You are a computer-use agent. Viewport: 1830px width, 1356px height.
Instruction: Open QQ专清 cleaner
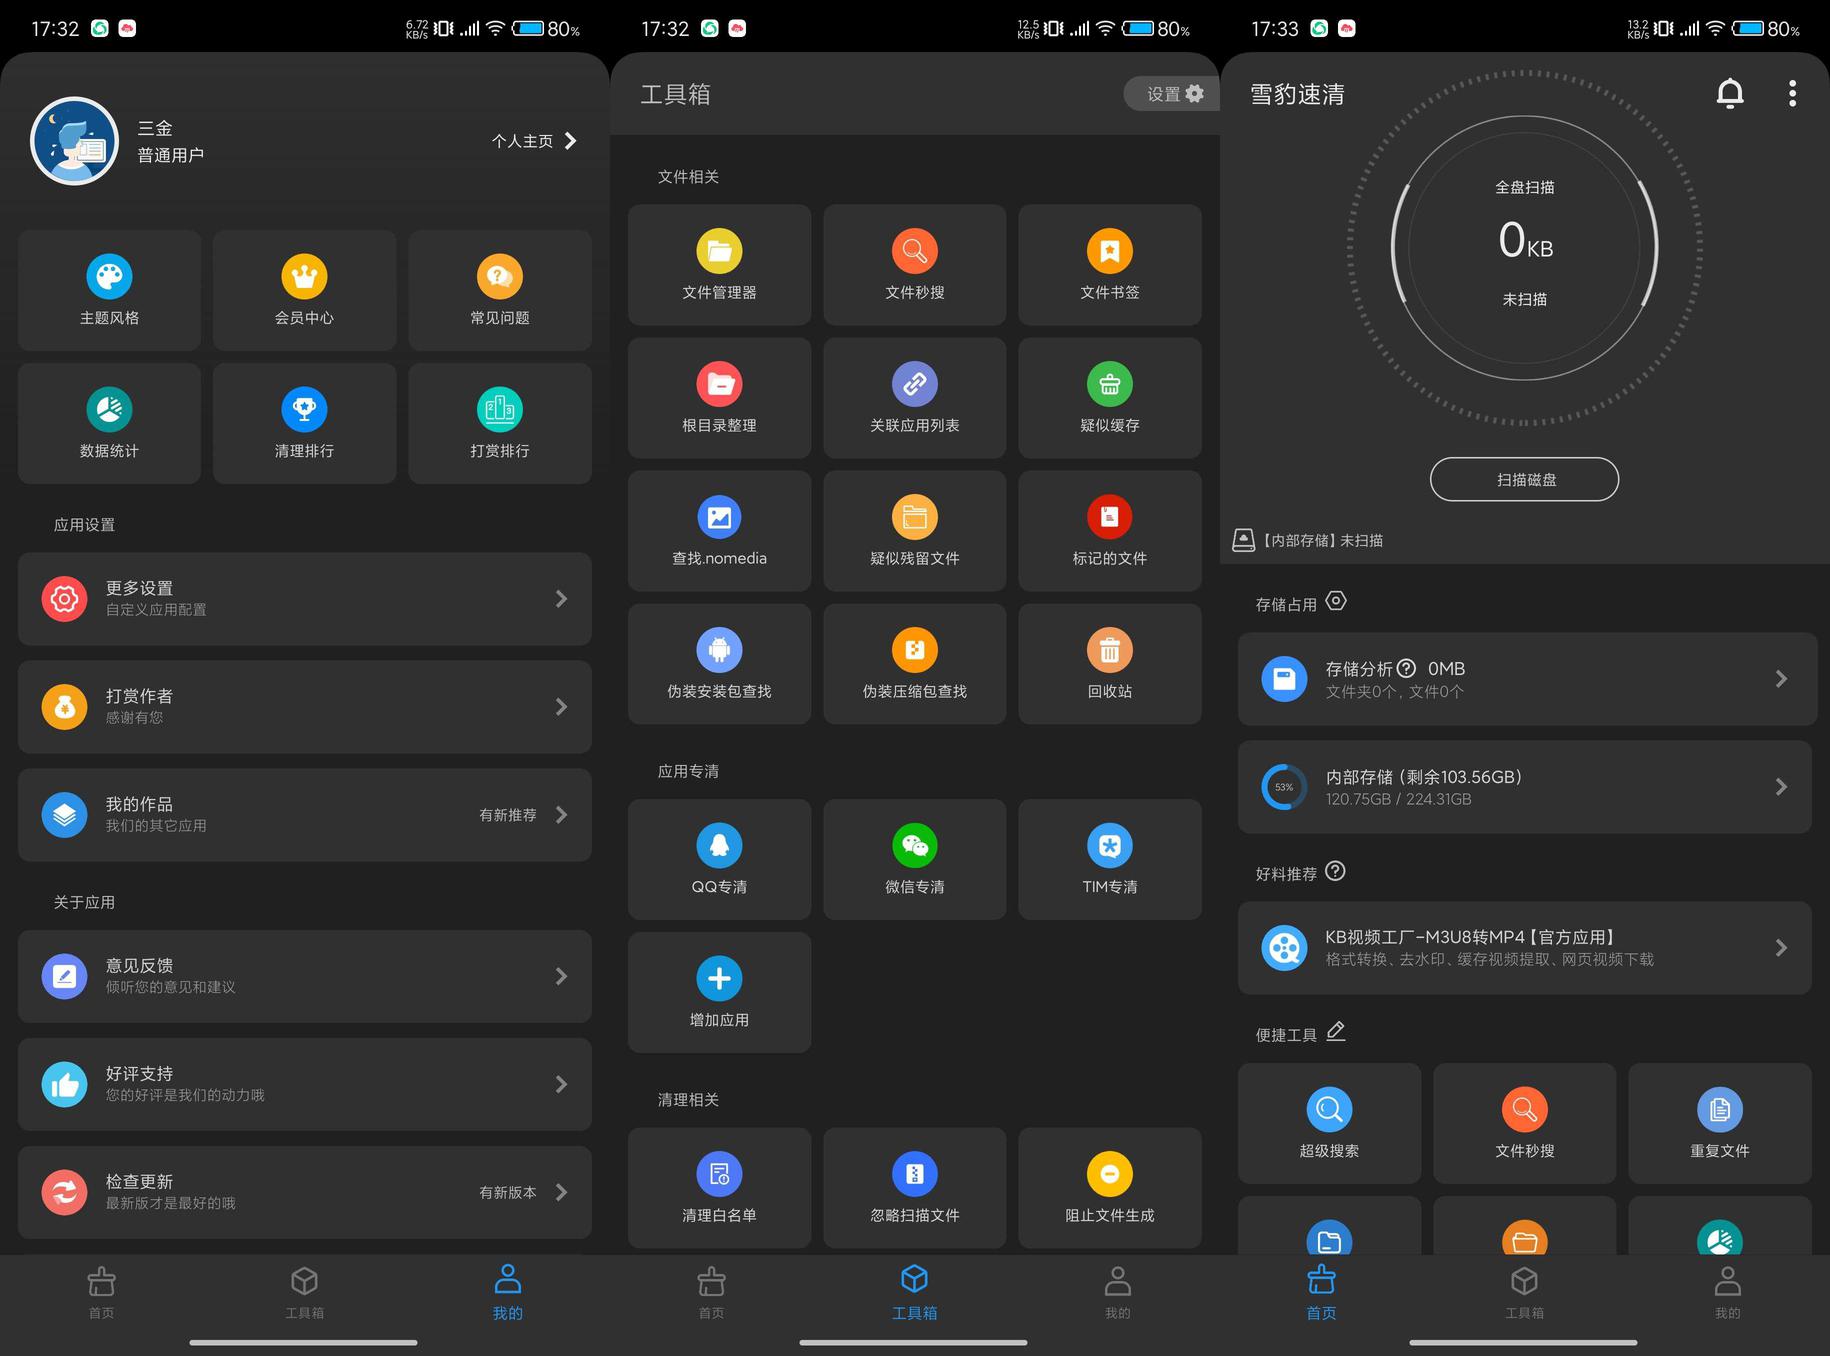point(719,859)
